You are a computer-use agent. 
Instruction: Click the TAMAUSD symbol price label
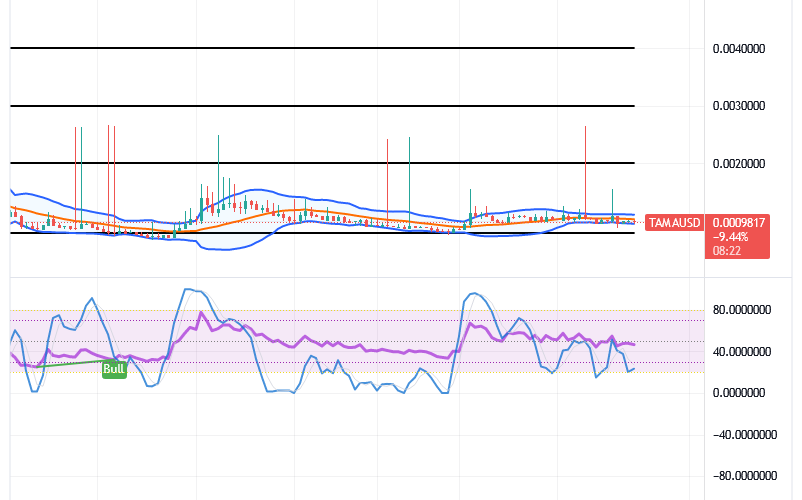(674, 222)
